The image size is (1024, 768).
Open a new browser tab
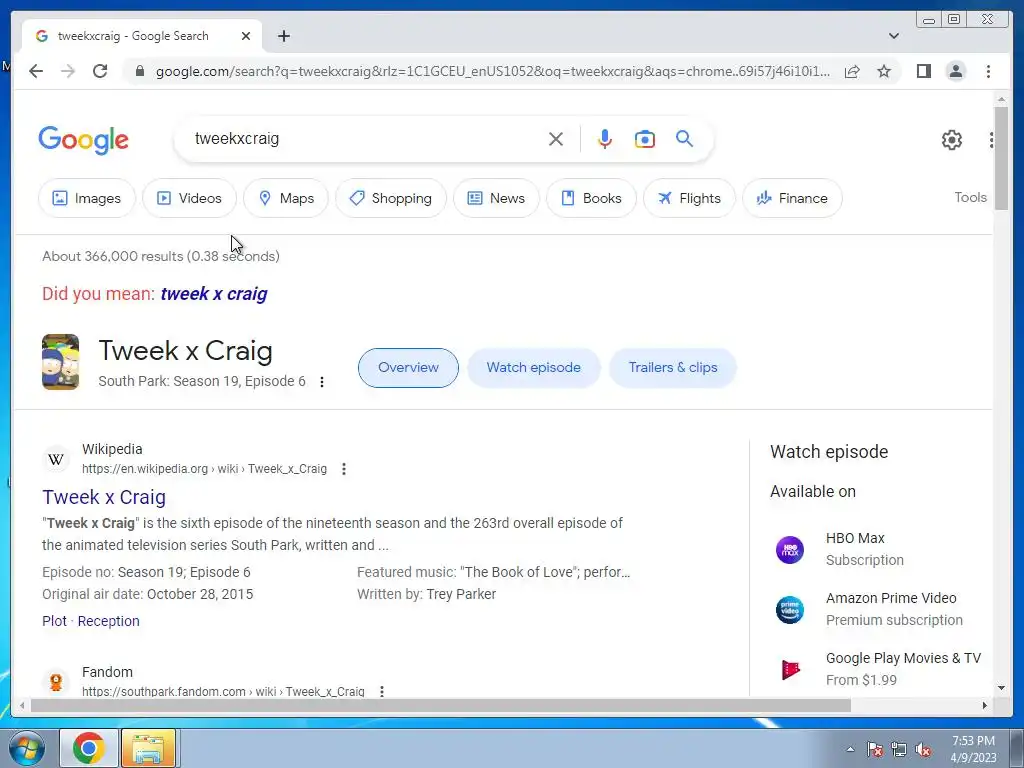(283, 36)
